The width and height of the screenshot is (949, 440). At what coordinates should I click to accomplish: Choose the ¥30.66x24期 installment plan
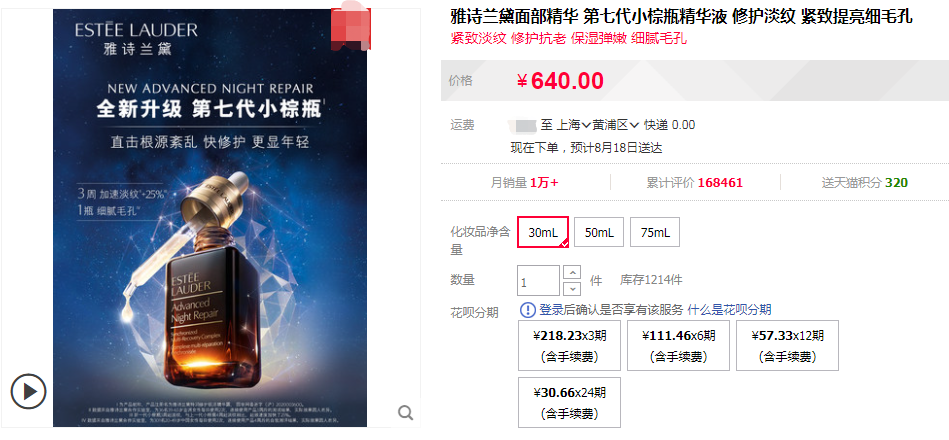(569, 402)
